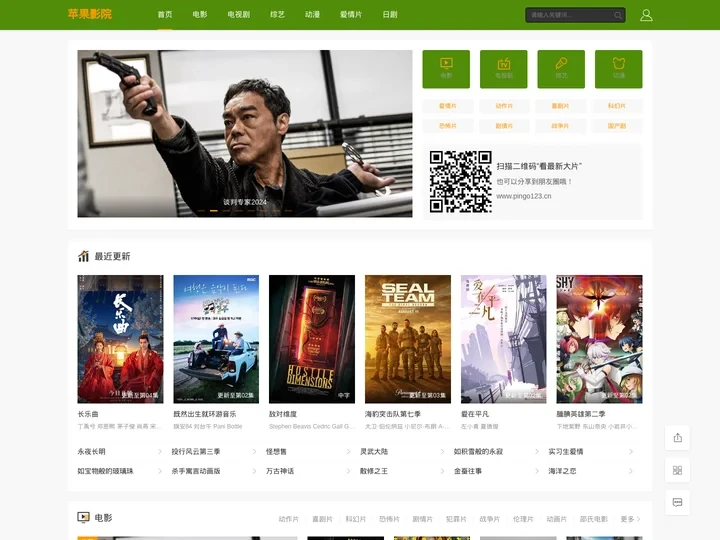Image resolution: width=720 pixels, height=540 pixels.
Task: Select the 综艺 nav tab in header
Action: pos(277,15)
